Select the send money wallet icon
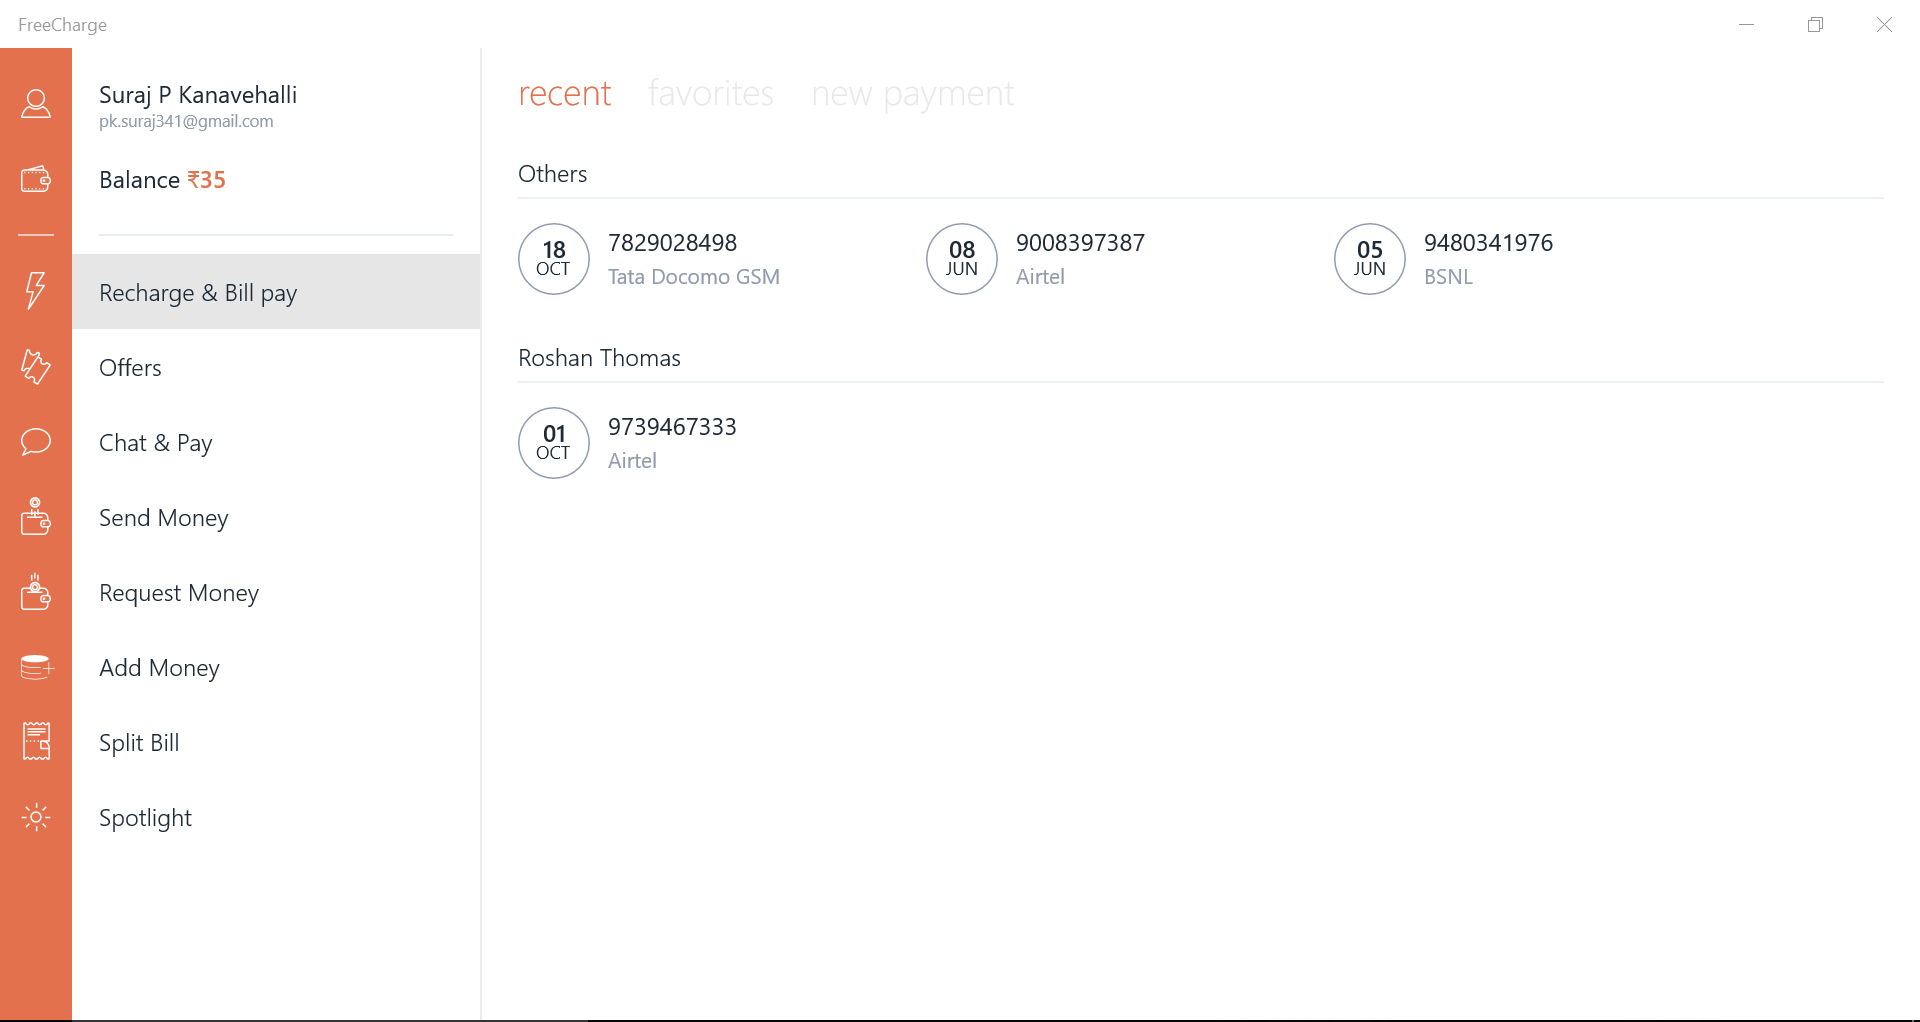This screenshot has height=1022, width=1920. [x=36, y=516]
